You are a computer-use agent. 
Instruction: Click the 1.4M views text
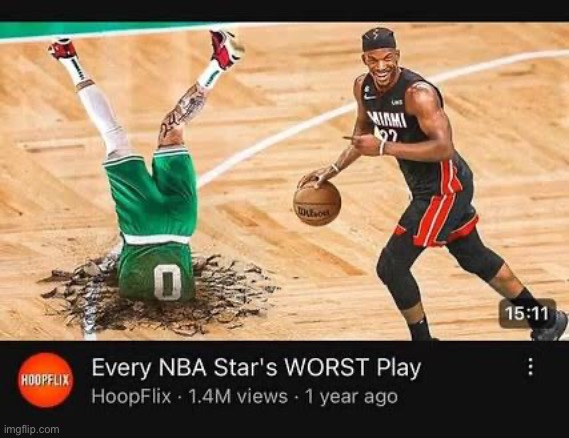coord(238,396)
